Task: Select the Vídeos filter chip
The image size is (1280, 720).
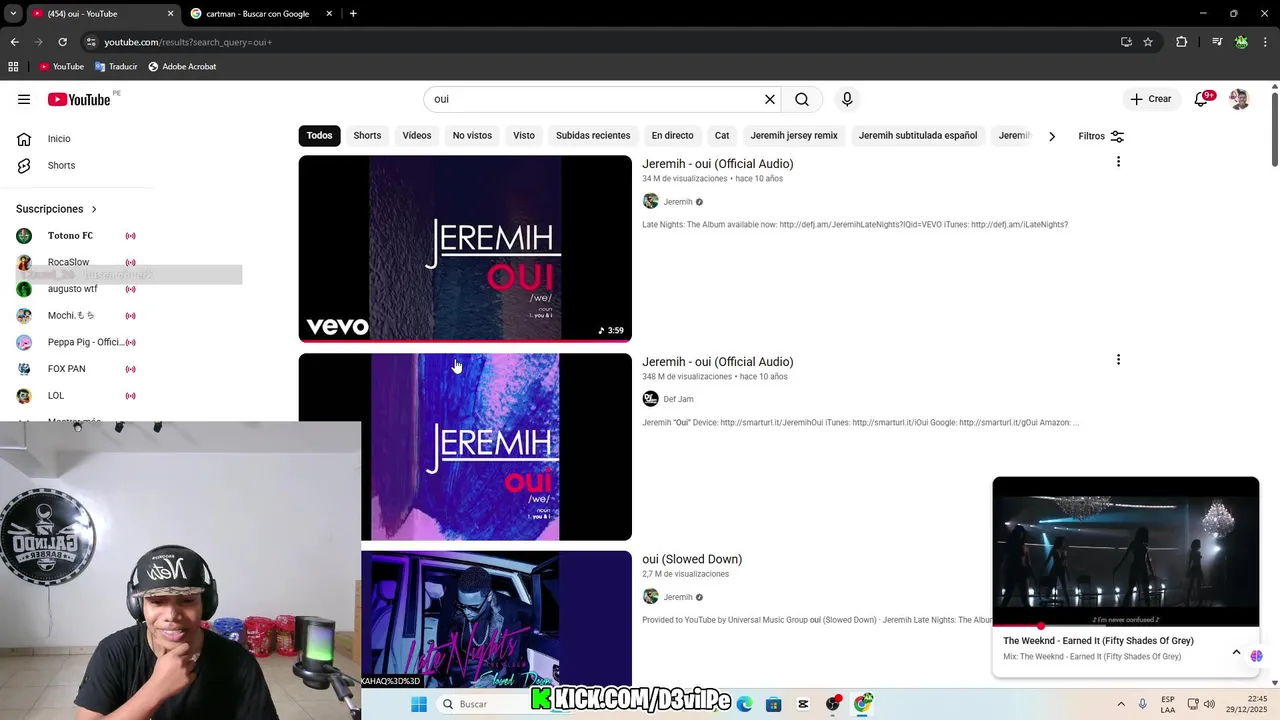Action: pyautogui.click(x=417, y=135)
